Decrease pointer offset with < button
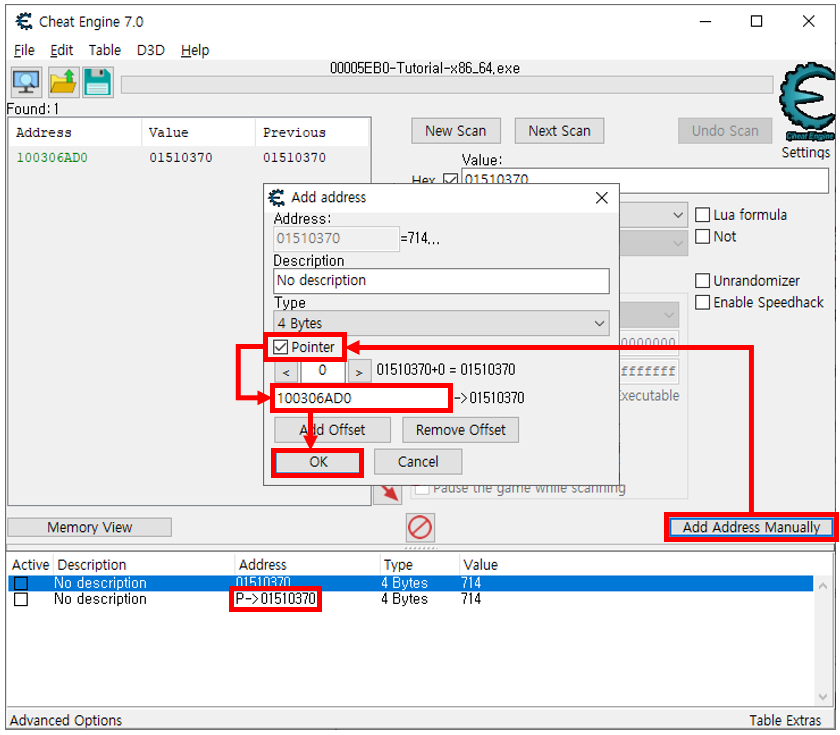The width and height of the screenshot is (840, 735). pyautogui.click(x=287, y=371)
